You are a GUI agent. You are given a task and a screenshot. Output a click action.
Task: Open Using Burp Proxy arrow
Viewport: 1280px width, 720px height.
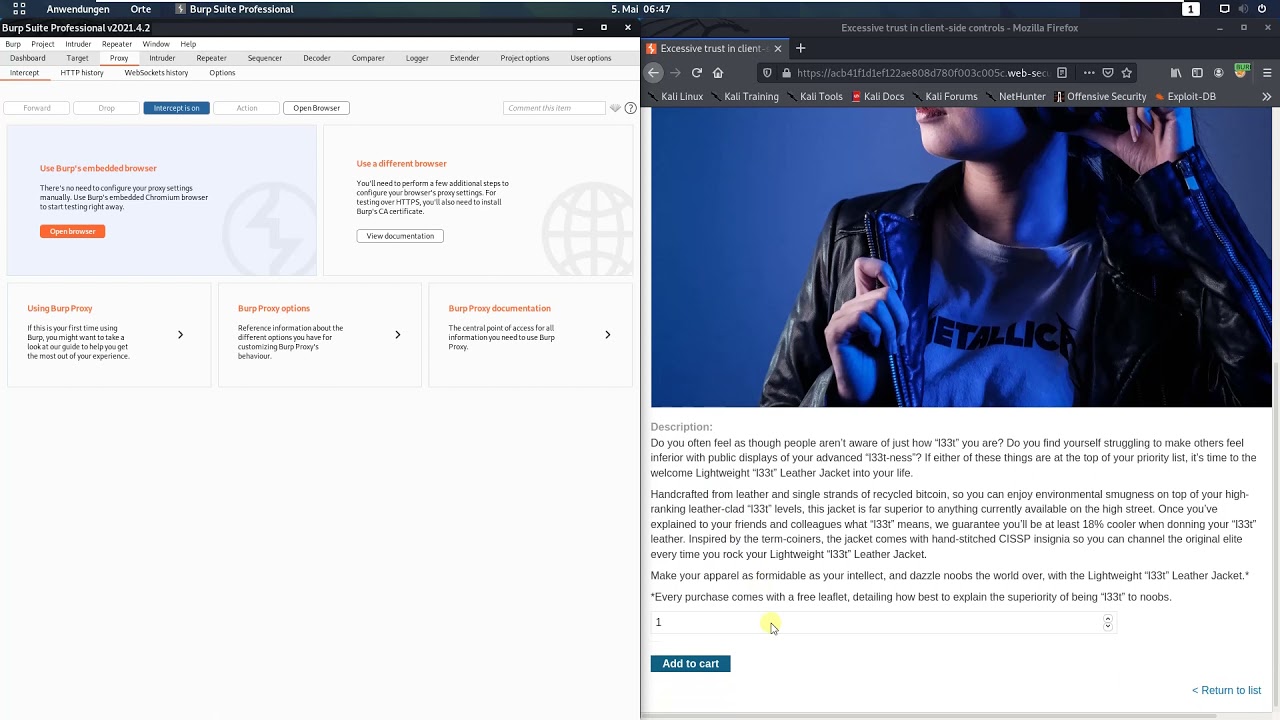coord(180,335)
